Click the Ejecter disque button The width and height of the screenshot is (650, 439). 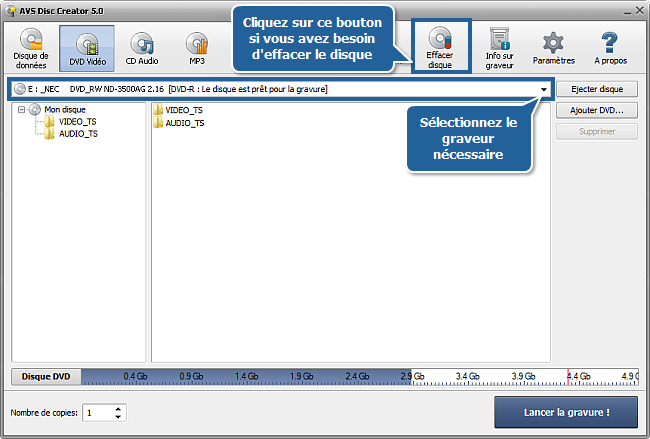point(597,89)
